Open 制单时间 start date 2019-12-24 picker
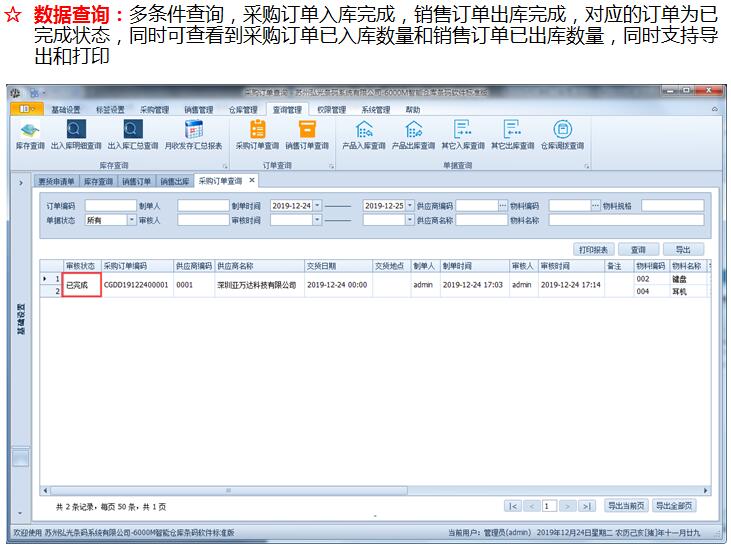The height and width of the screenshot is (554, 731). coord(317,206)
